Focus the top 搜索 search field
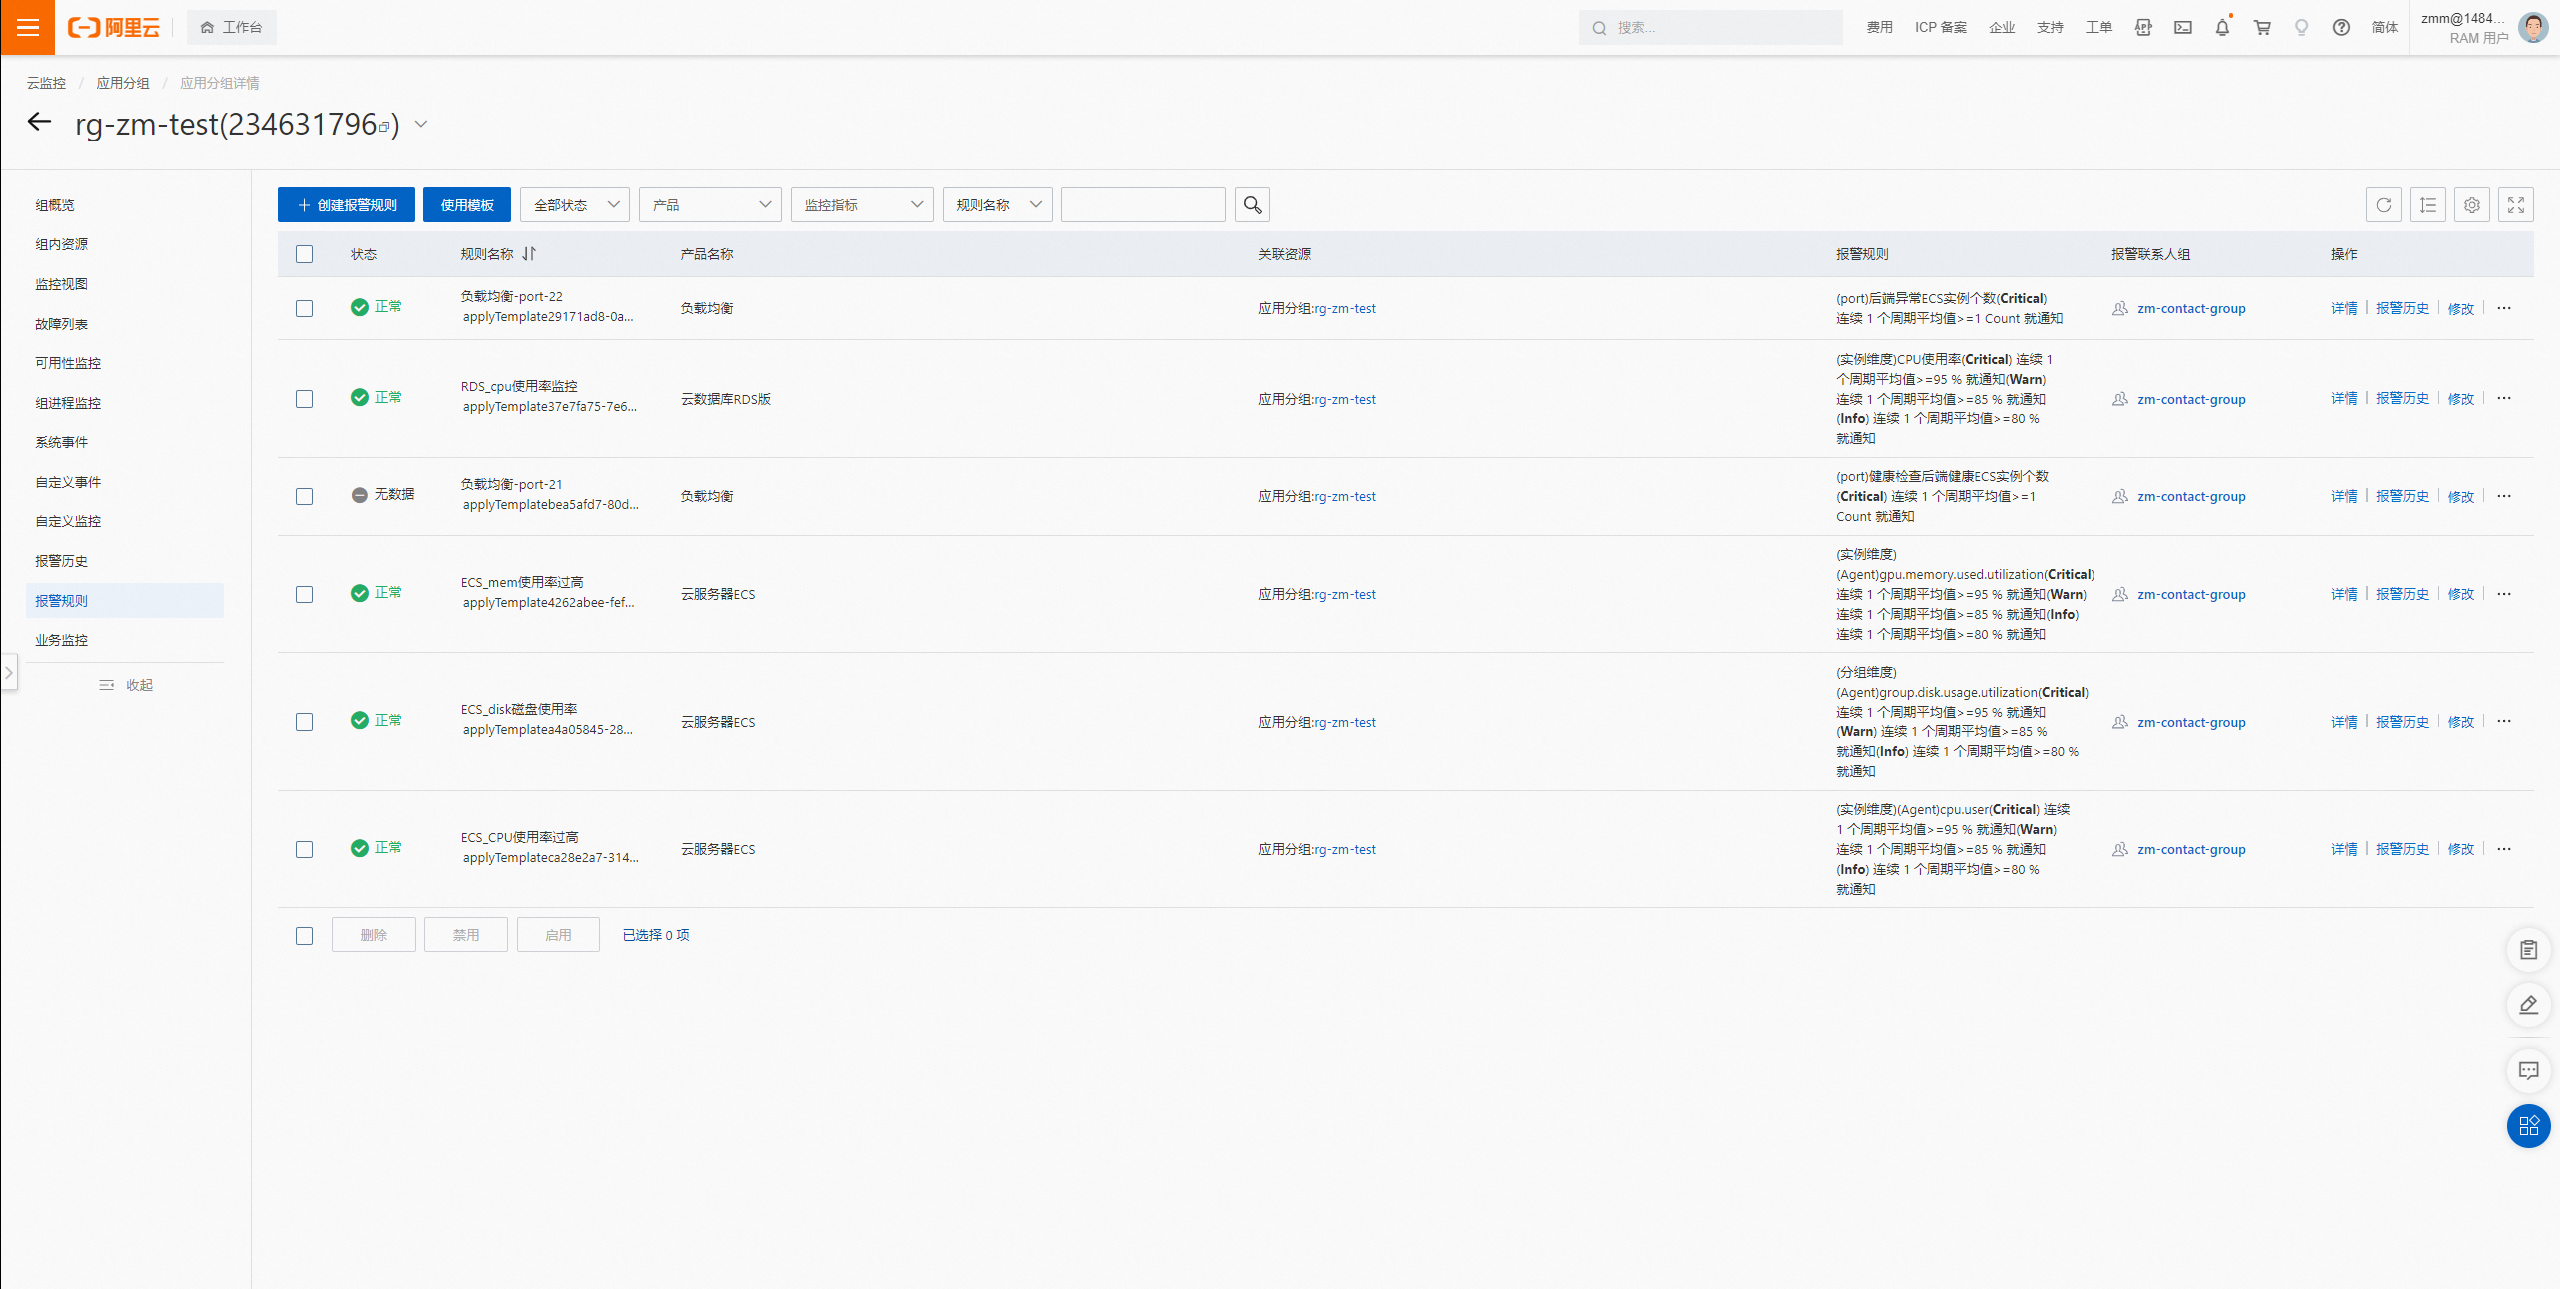Image resolution: width=2560 pixels, height=1289 pixels. tap(1710, 28)
